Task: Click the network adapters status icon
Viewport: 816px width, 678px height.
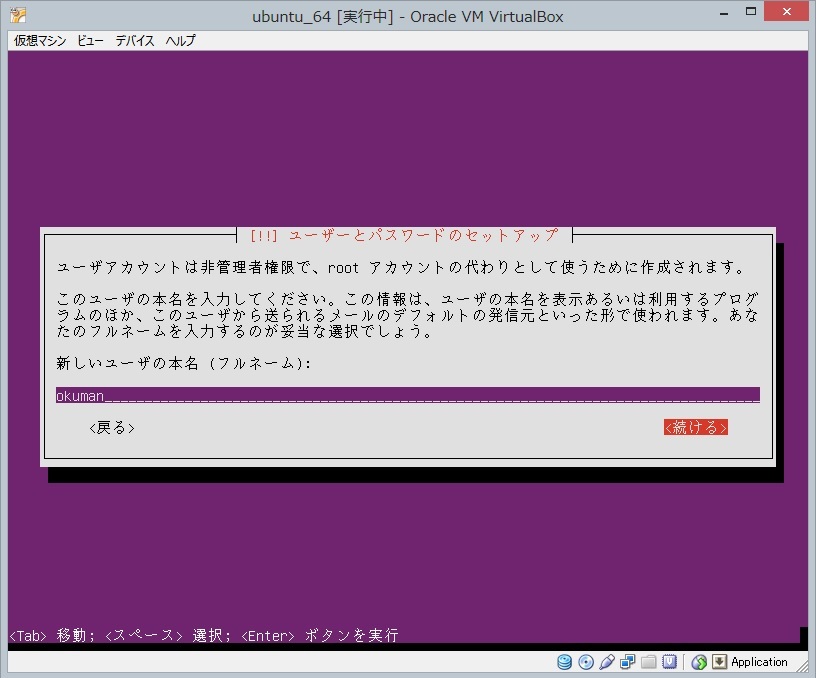Action: (628, 662)
